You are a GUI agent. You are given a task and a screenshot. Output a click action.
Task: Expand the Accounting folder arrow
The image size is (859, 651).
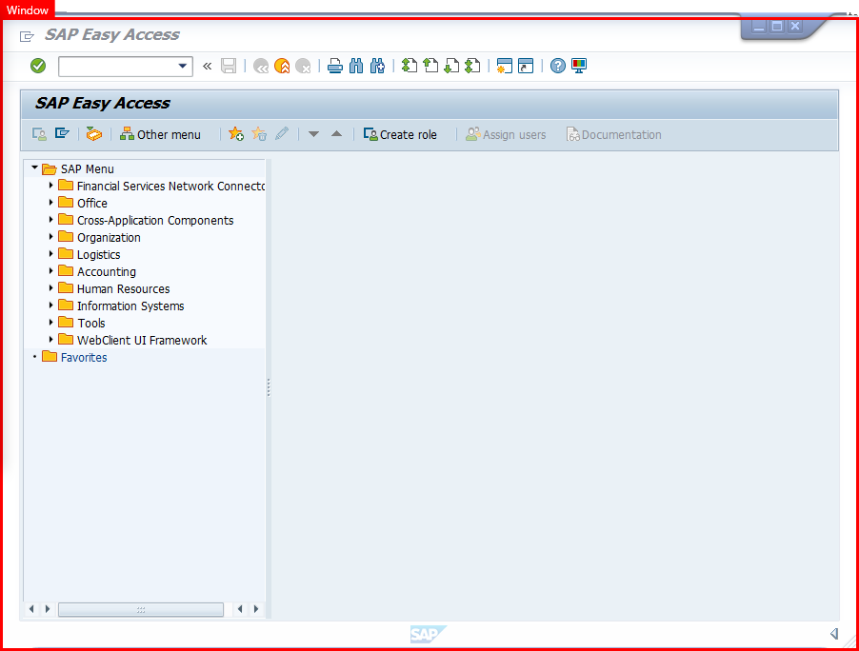coord(51,271)
